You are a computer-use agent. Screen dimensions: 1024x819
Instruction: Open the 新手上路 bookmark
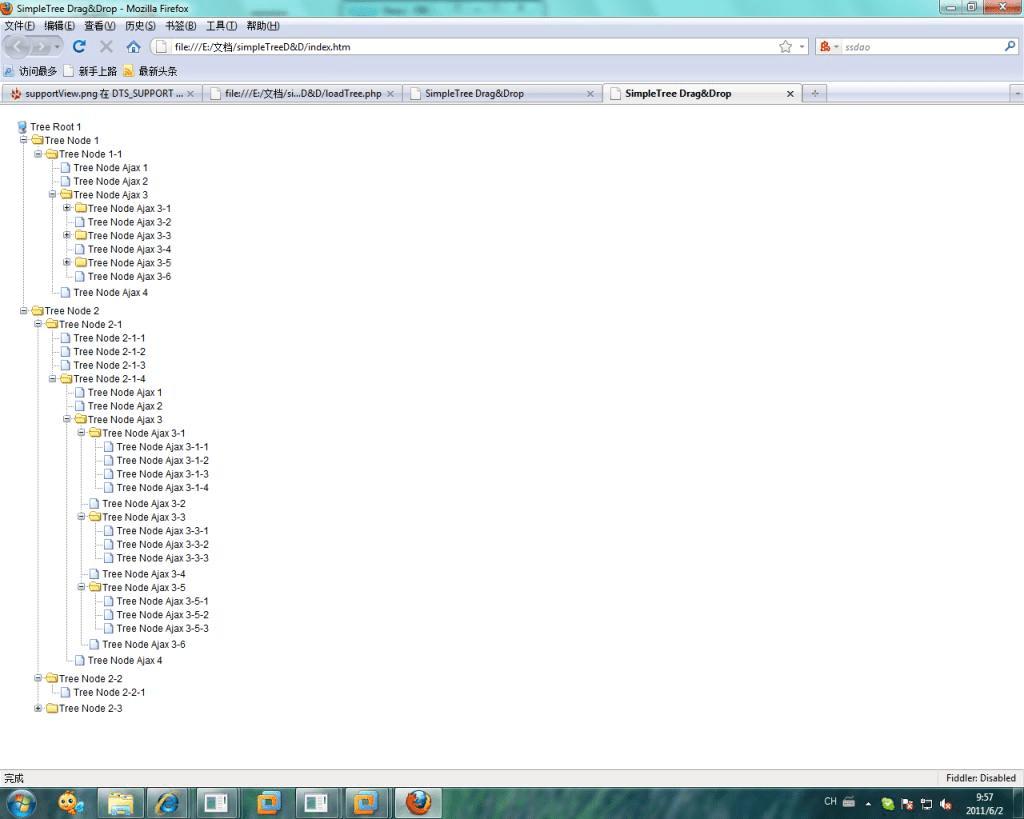click(x=90, y=71)
